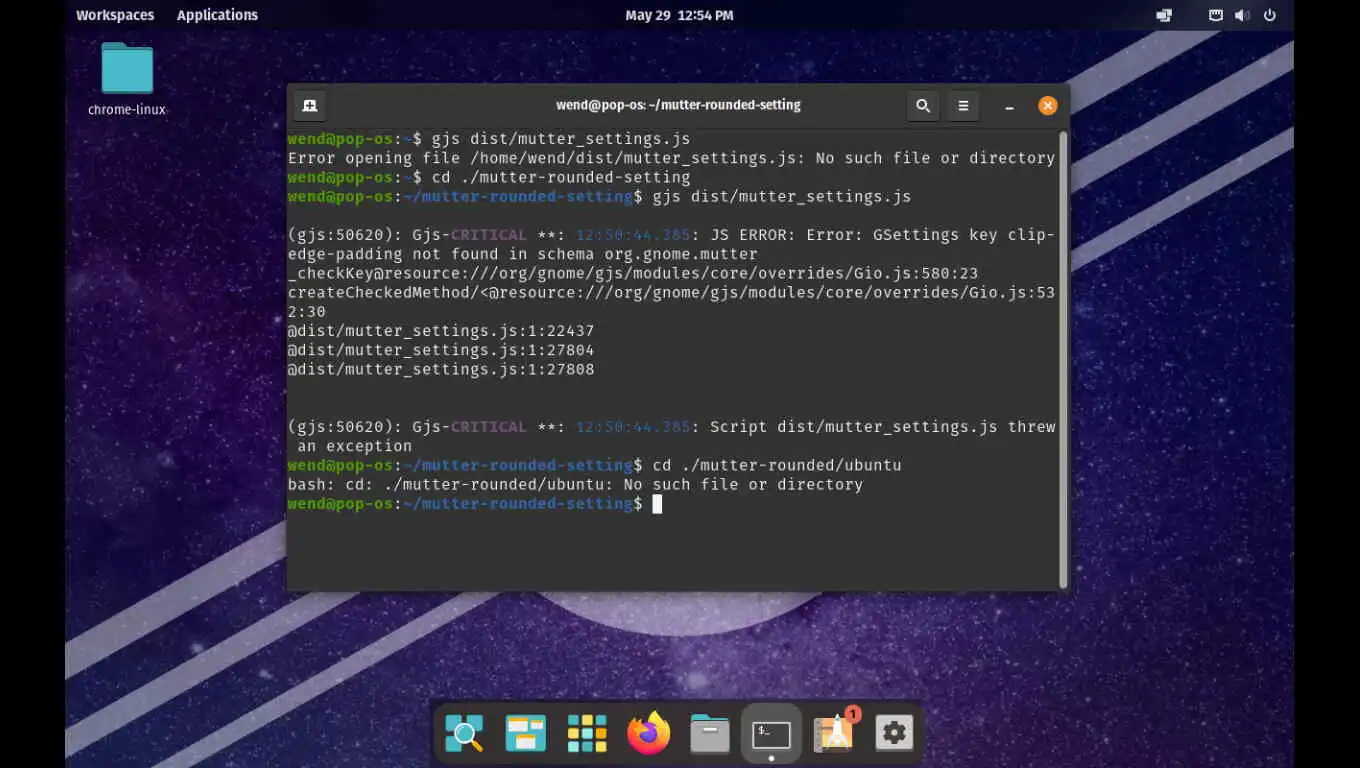Click '@dist/mutter_settings.js:1:27808' line
Image resolution: width=1360 pixels, height=768 pixels.
[441, 369]
